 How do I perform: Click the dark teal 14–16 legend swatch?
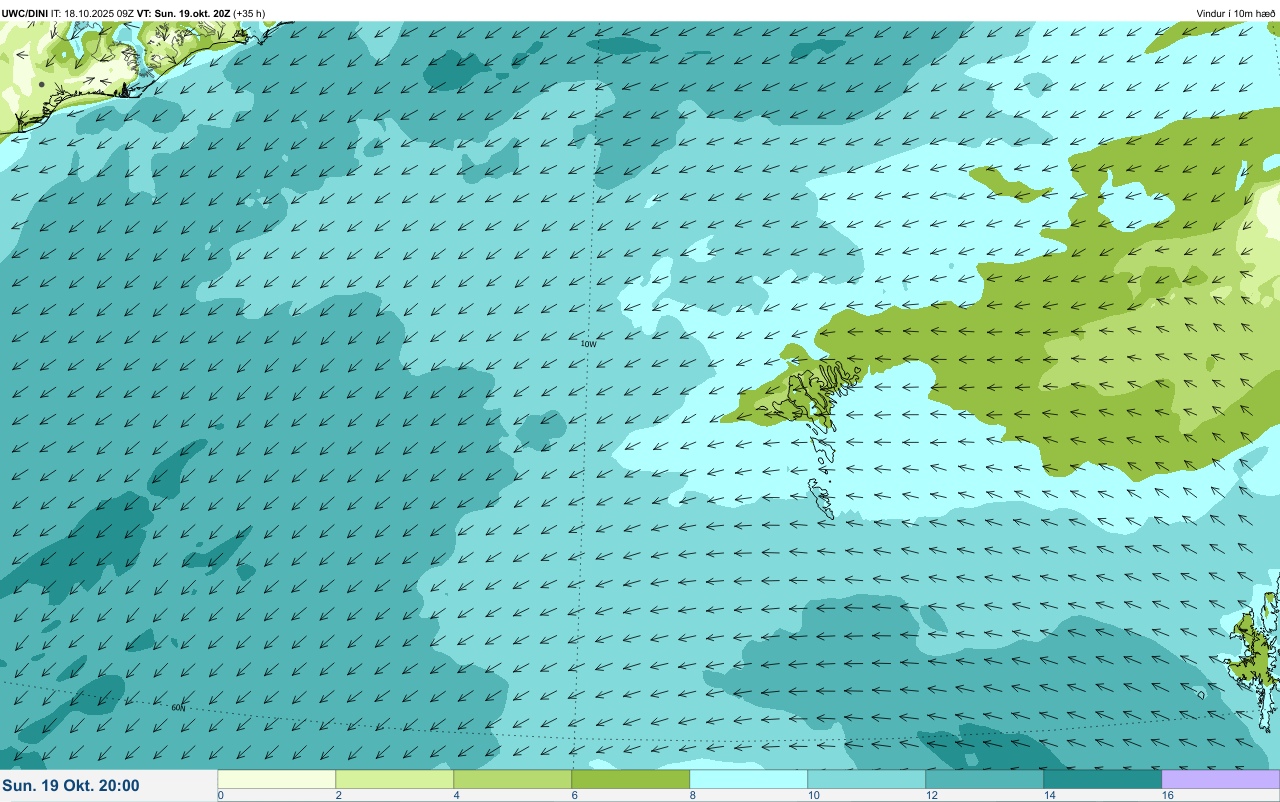tap(1102, 779)
